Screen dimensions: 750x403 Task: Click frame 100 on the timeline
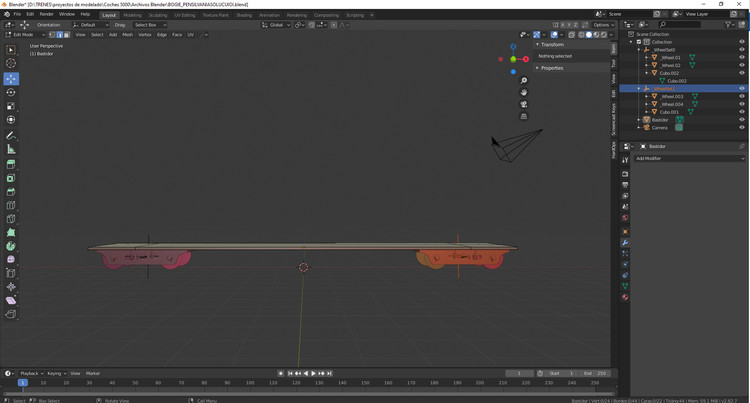tap(250, 382)
